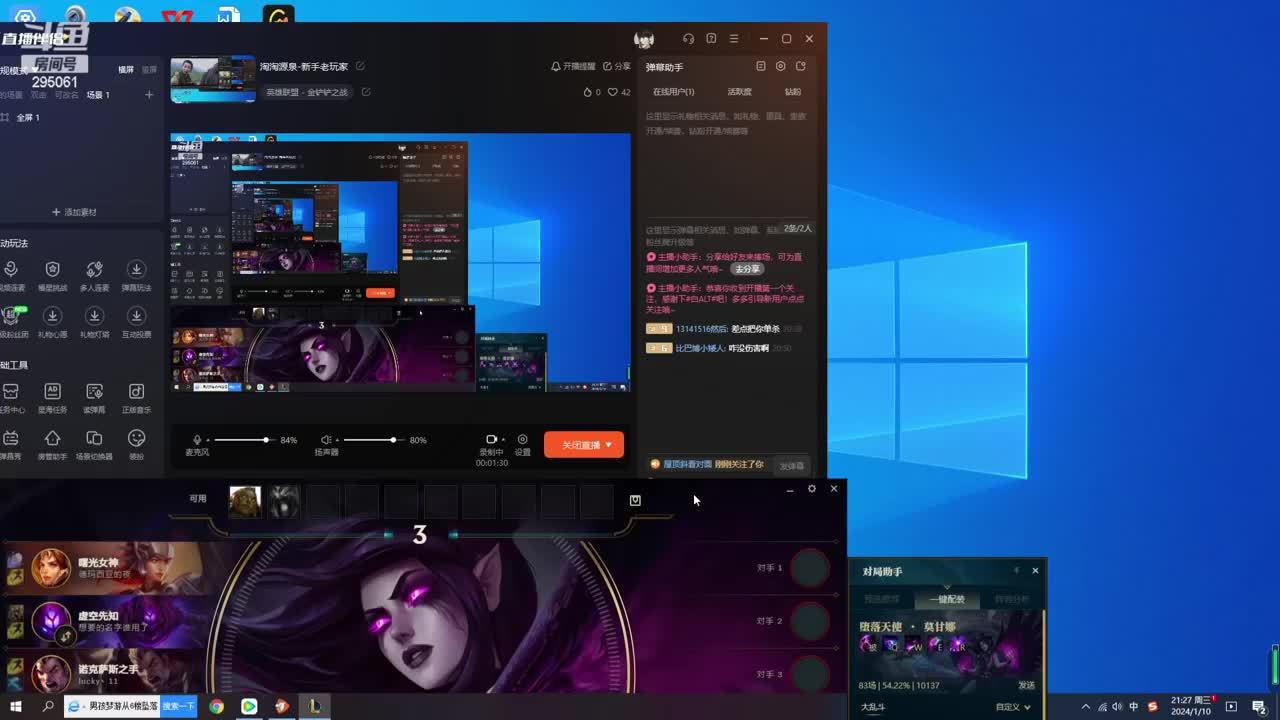
Task: Open Windows taskbar search
Action: point(48,706)
